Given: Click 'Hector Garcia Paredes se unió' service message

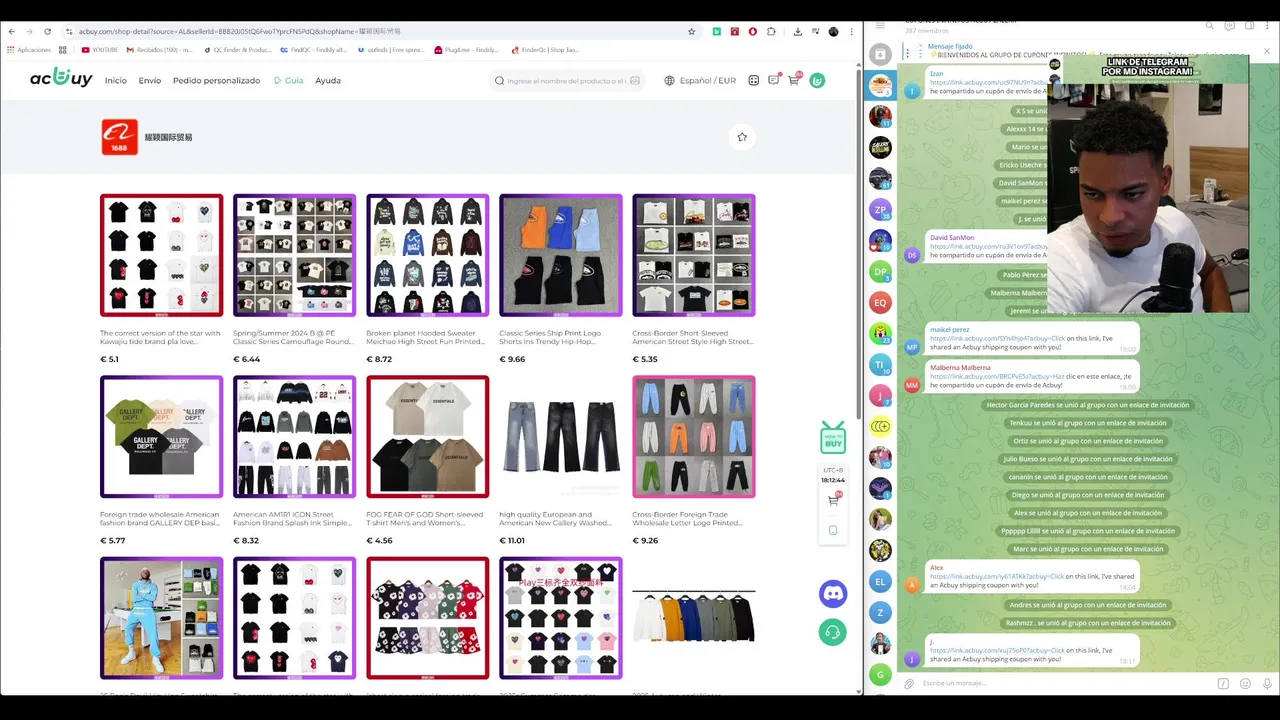Looking at the screenshot, I should point(1088,405).
